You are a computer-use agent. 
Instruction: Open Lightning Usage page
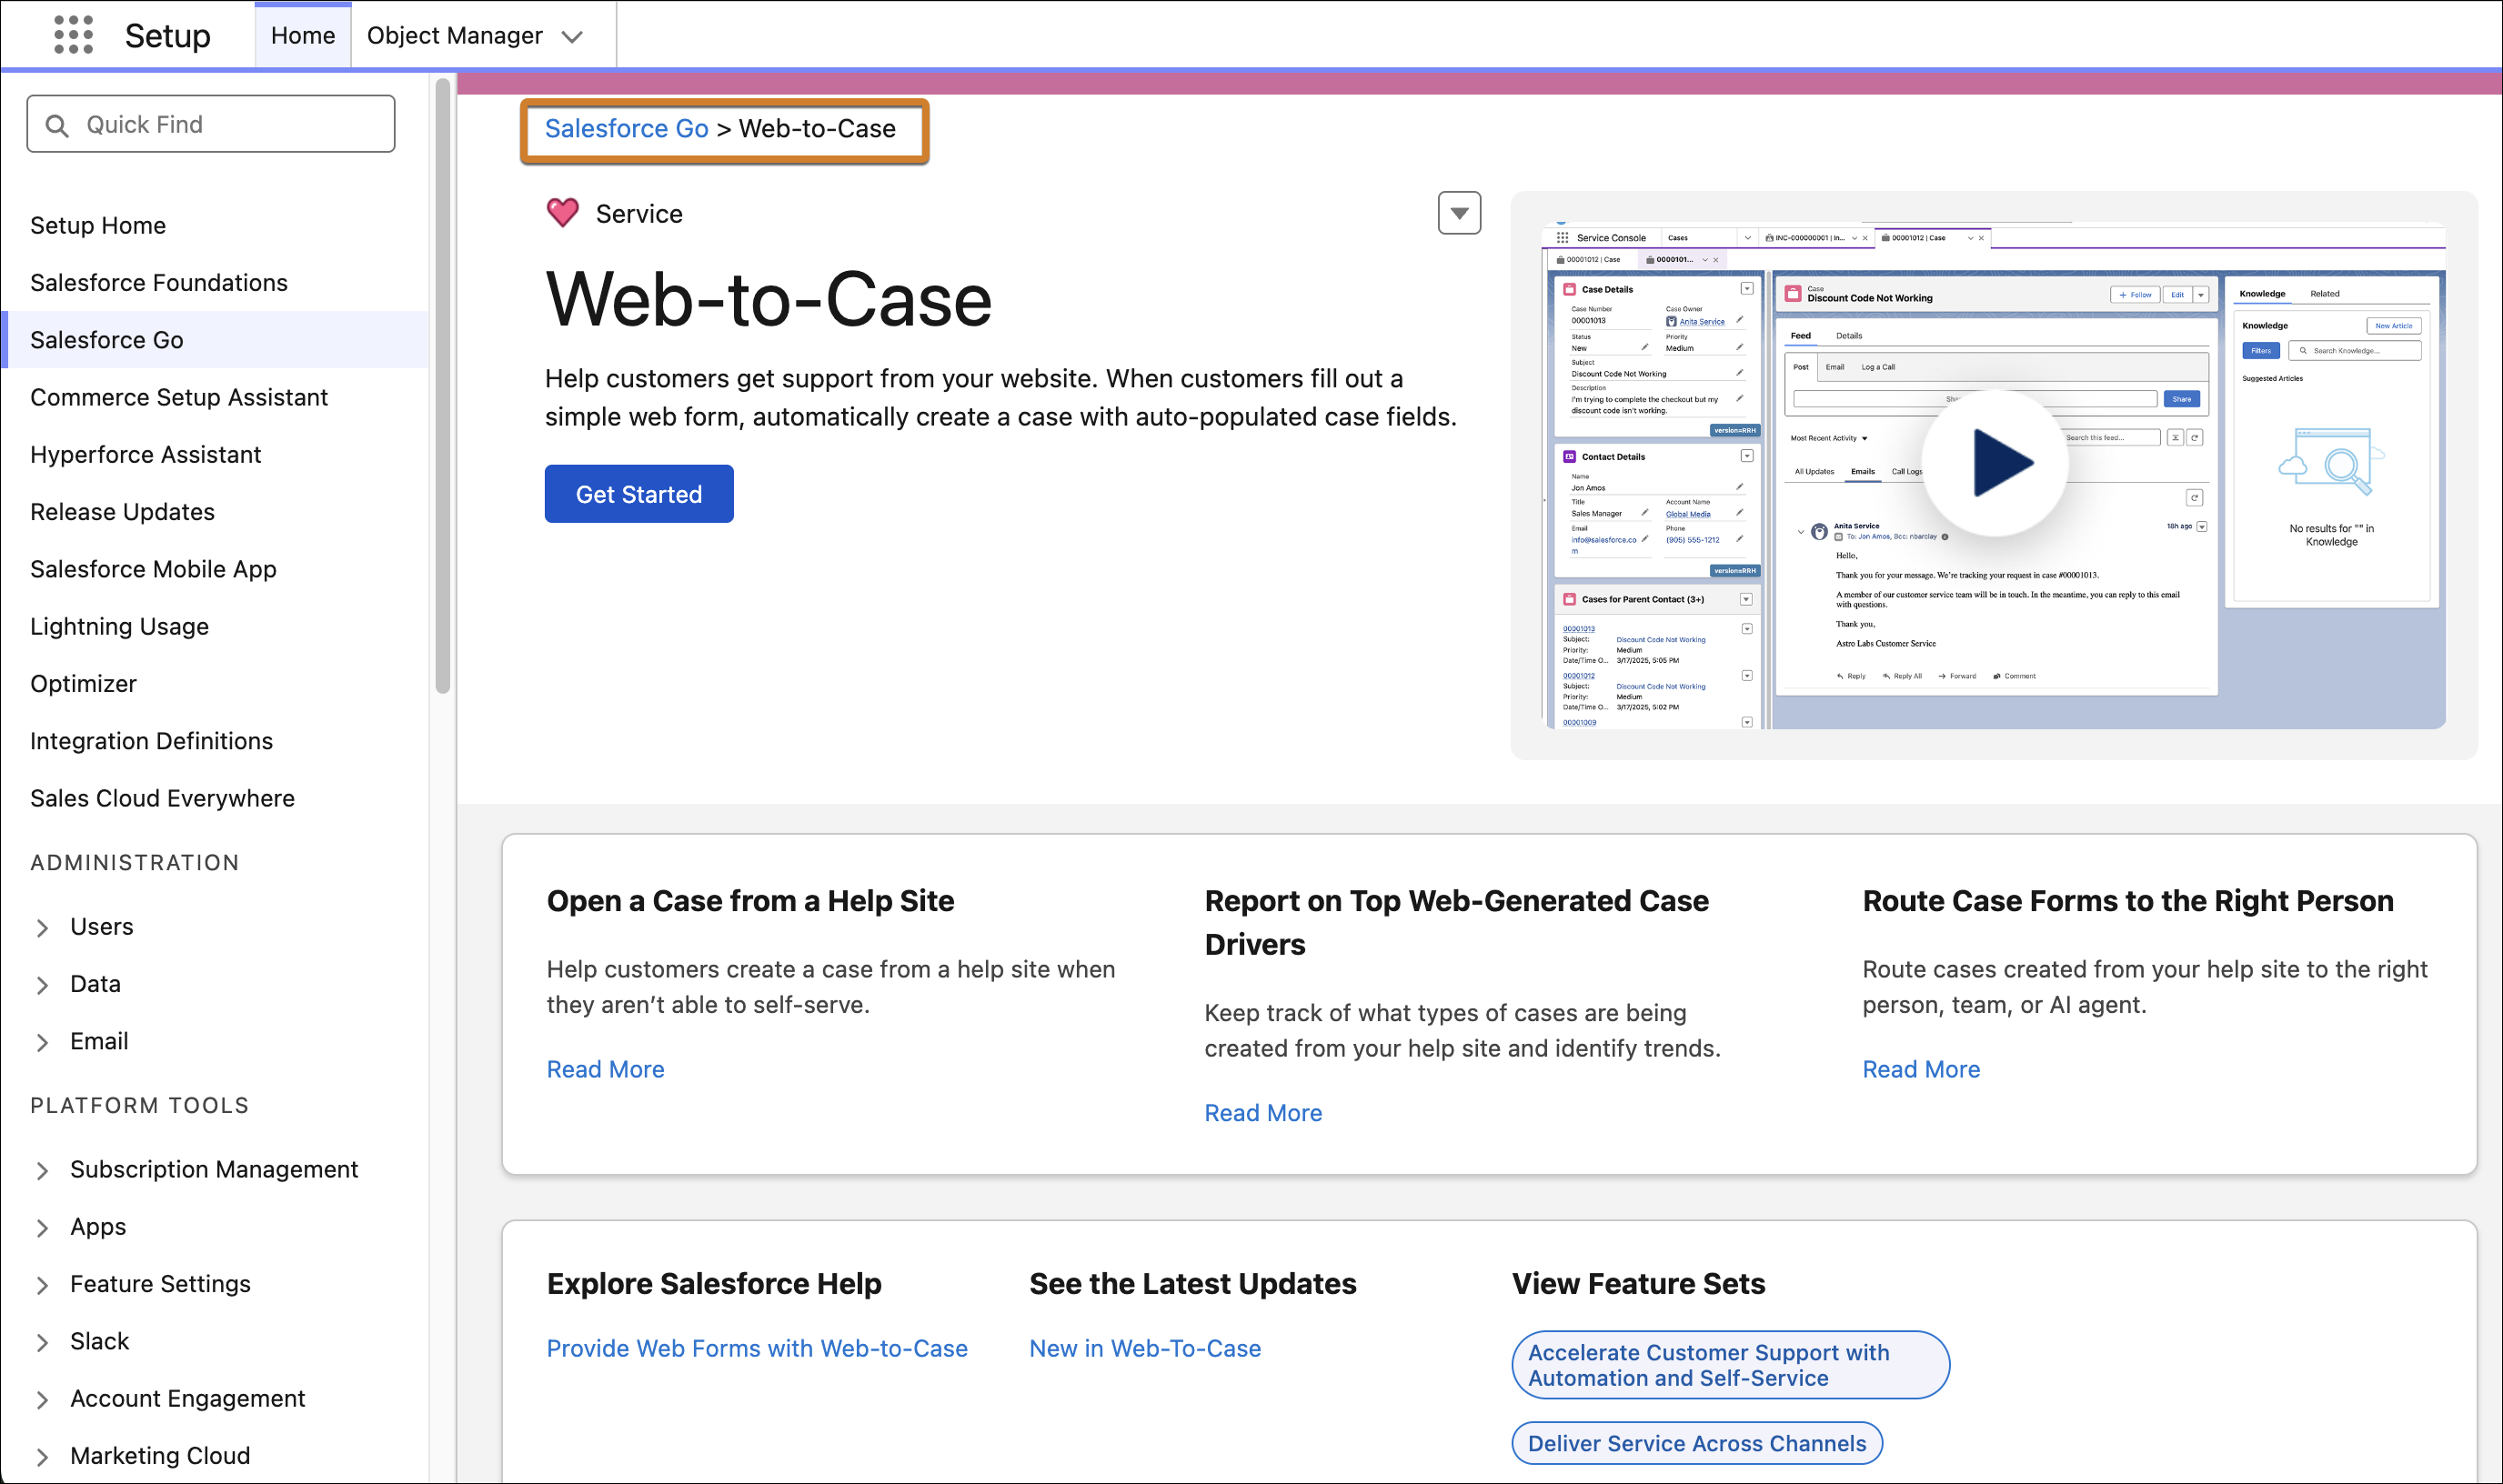[x=120, y=627]
